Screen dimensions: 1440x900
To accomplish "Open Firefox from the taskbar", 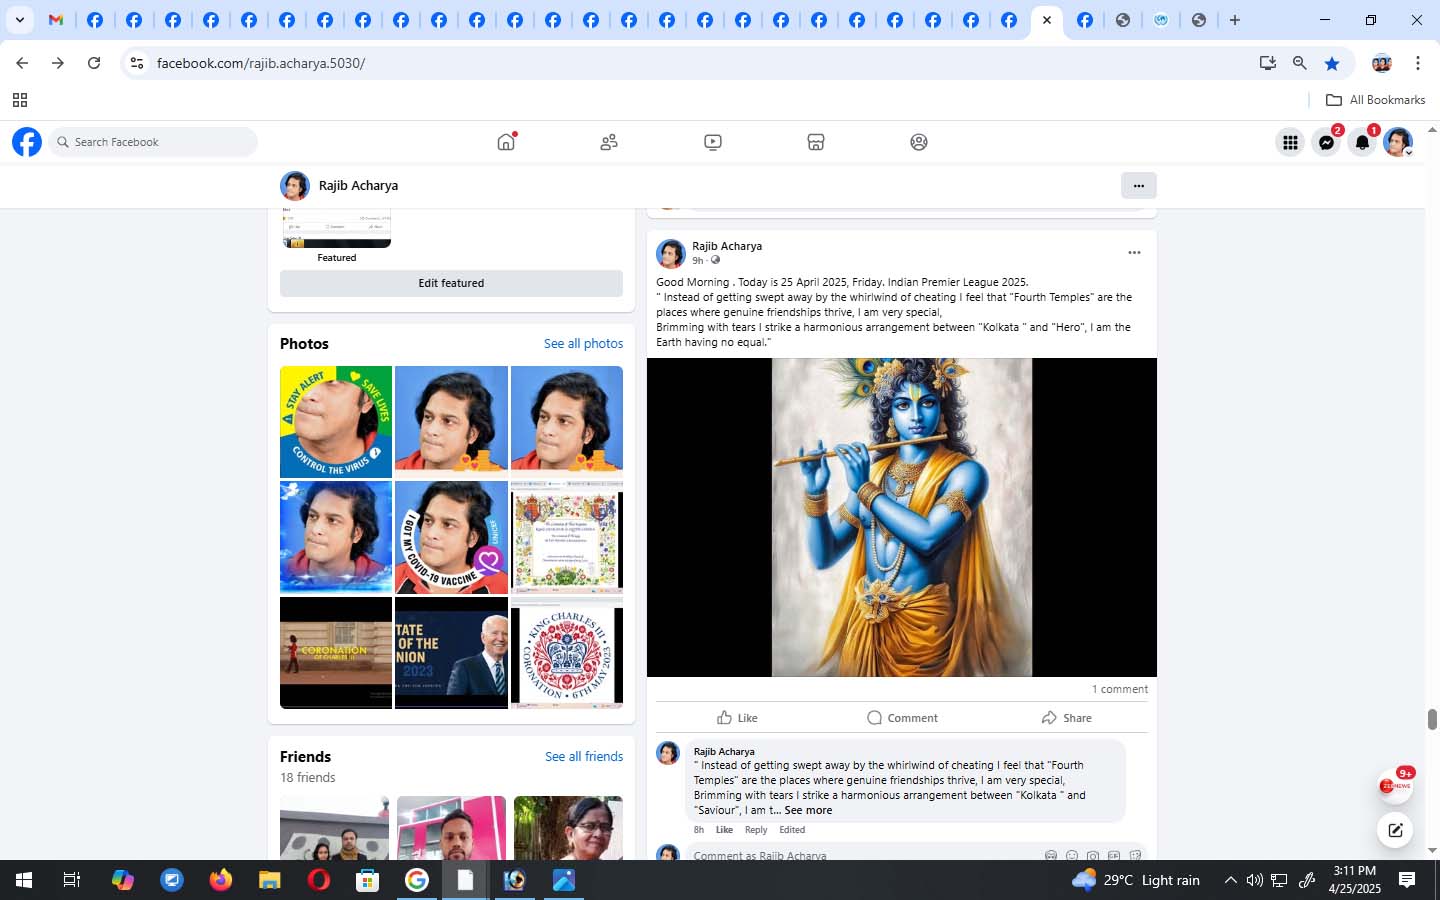I will 221,880.
